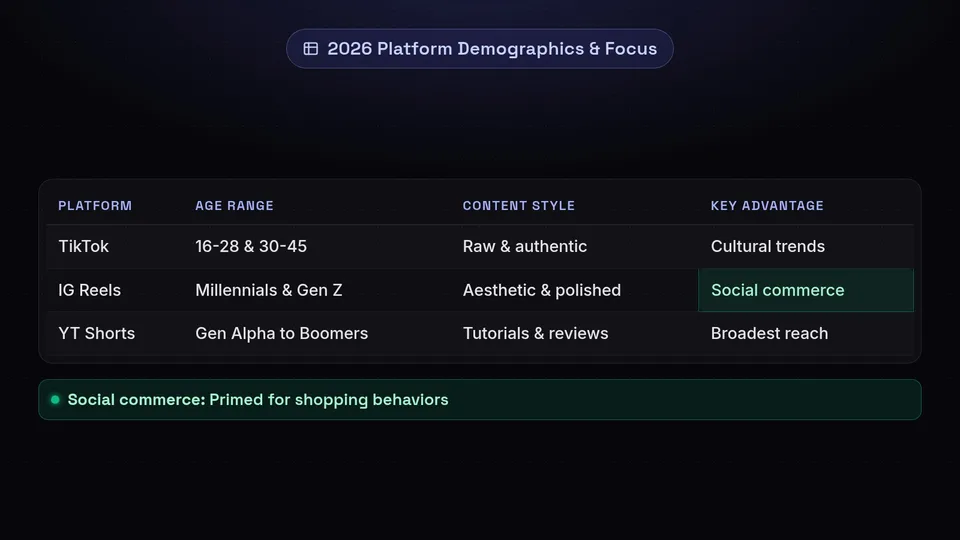The height and width of the screenshot is (540, 960).
Task: Click the KEY ADVANTAGE column header
Action: [x=767, y=206]
